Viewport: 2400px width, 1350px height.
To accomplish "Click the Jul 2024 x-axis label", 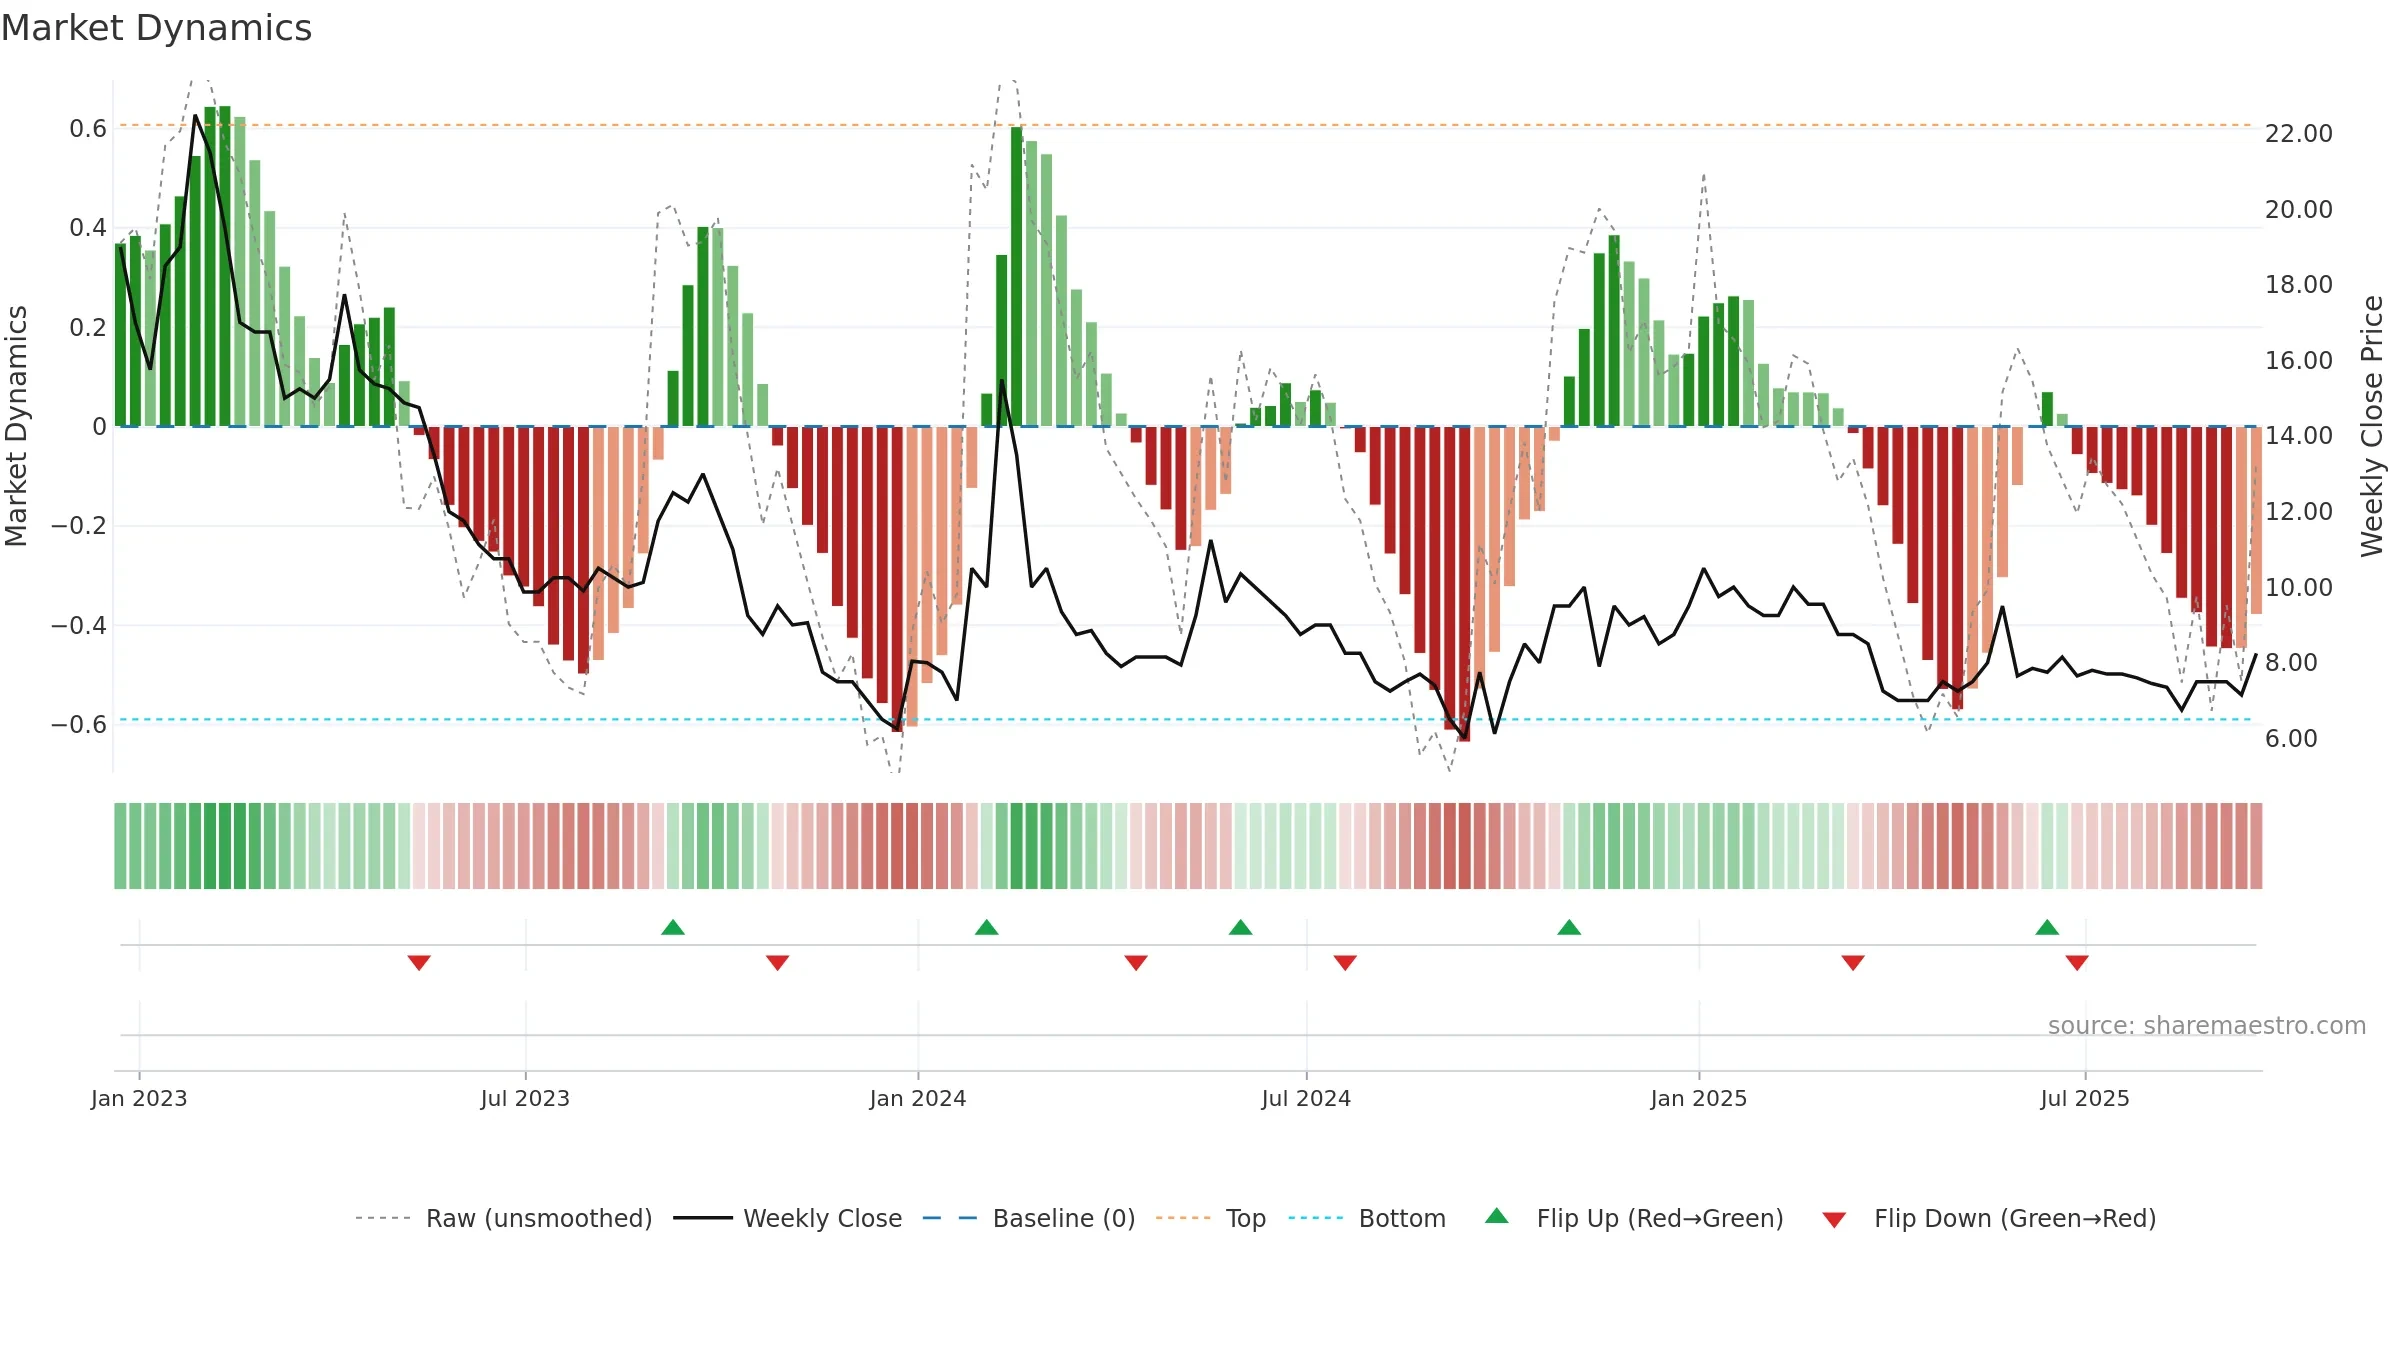I will click(1306, 1098).
